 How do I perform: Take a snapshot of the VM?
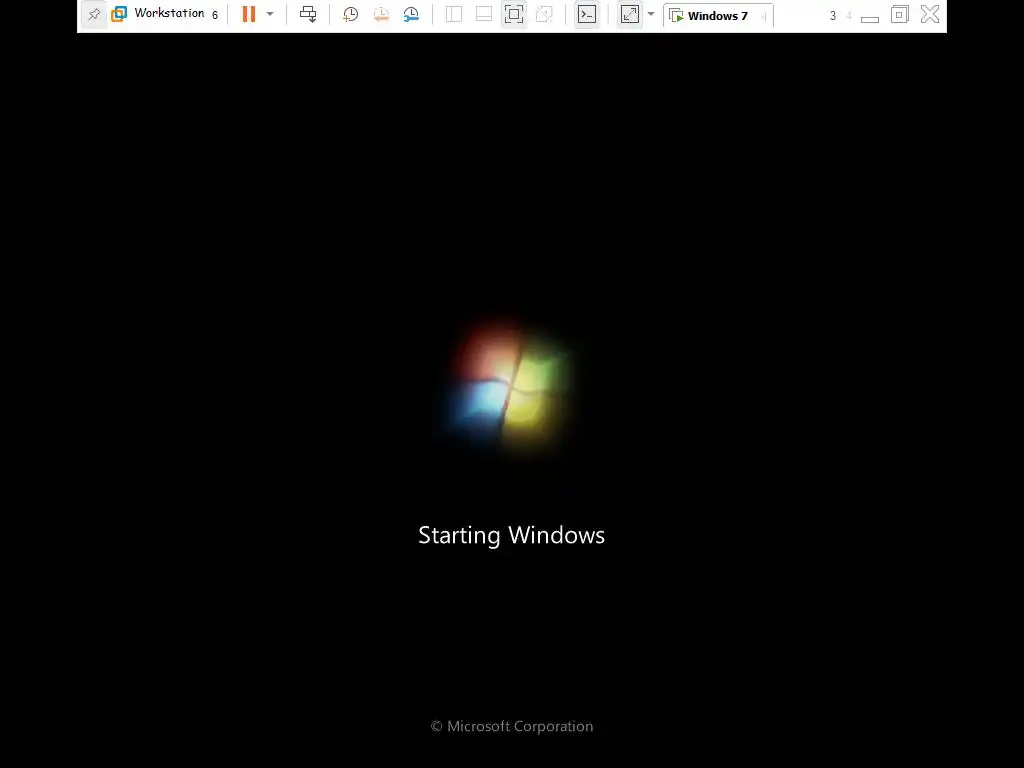(351, 14)
